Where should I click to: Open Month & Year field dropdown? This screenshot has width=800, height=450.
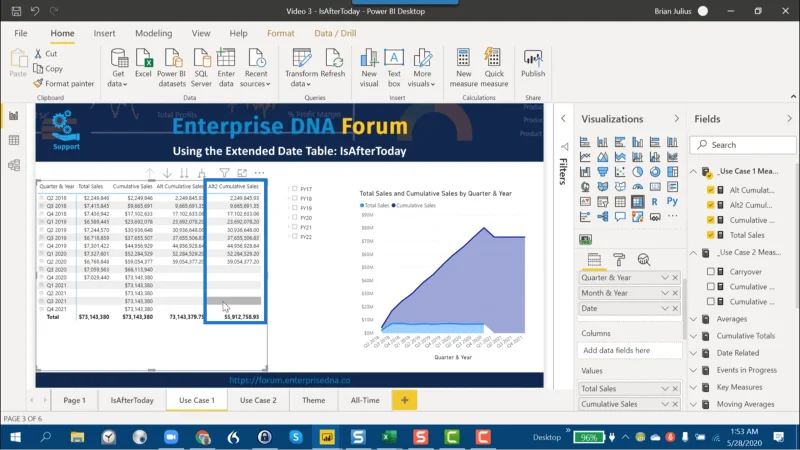coord(665,293)
